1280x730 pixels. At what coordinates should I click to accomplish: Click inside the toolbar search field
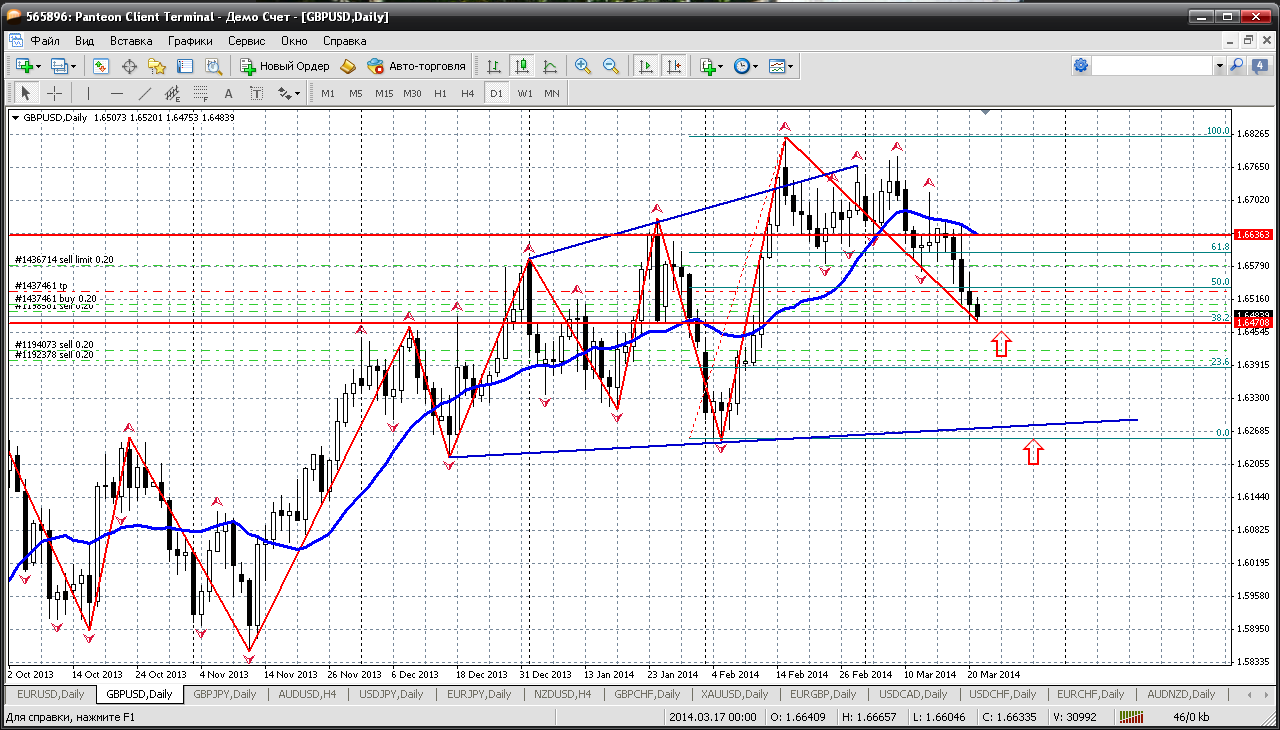pyautogui.click(x=1151, y=66)
